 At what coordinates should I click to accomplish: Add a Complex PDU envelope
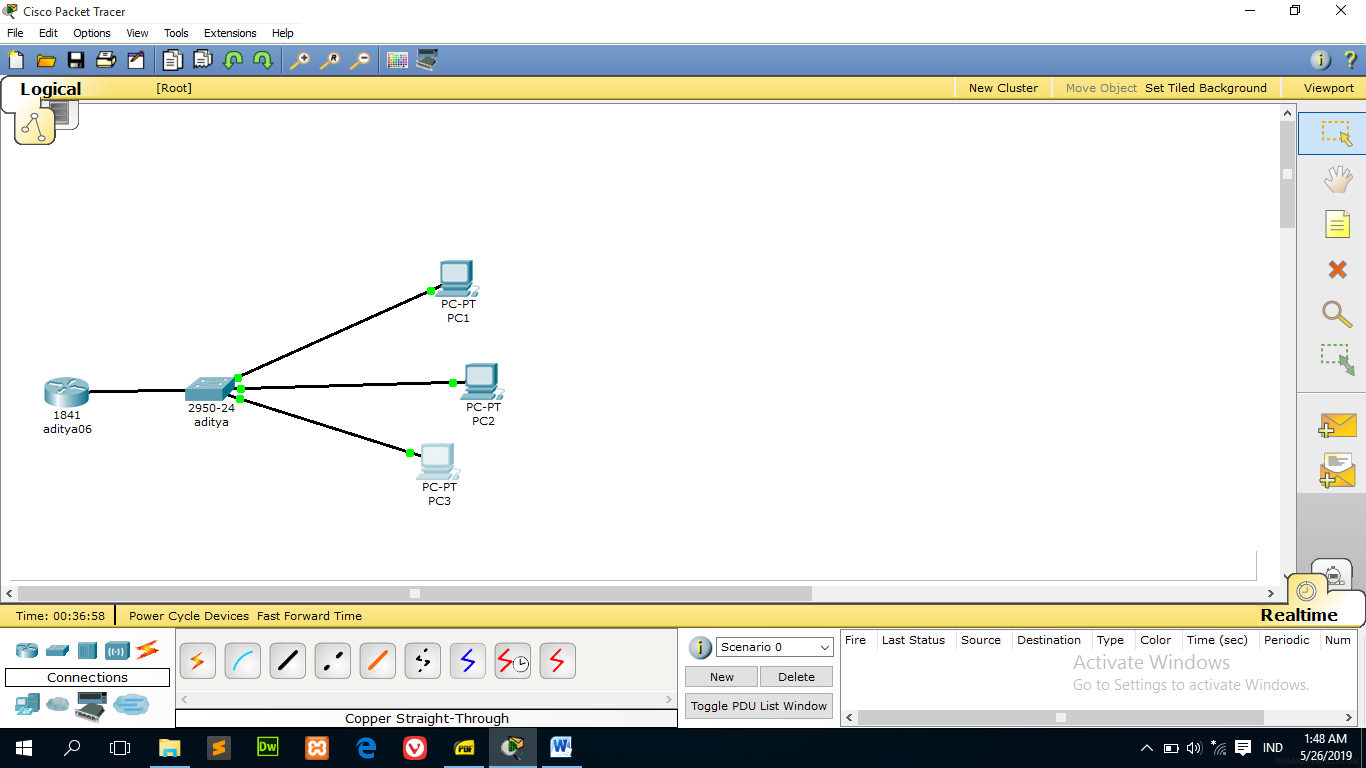[x=1337, y=470]
